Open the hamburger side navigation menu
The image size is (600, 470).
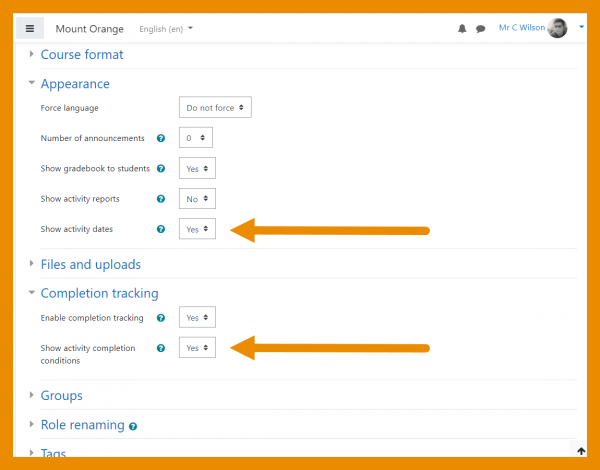[30, 28]
